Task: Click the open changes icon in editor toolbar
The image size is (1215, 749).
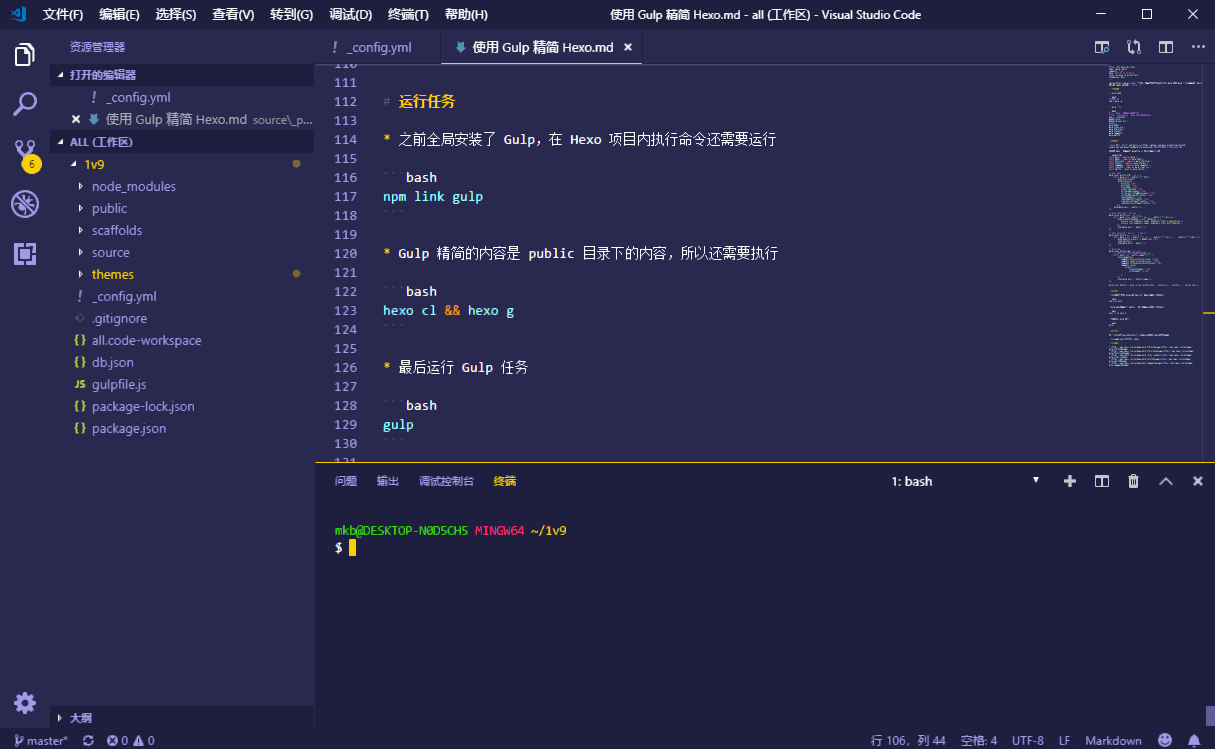Action: [1134, 47]
